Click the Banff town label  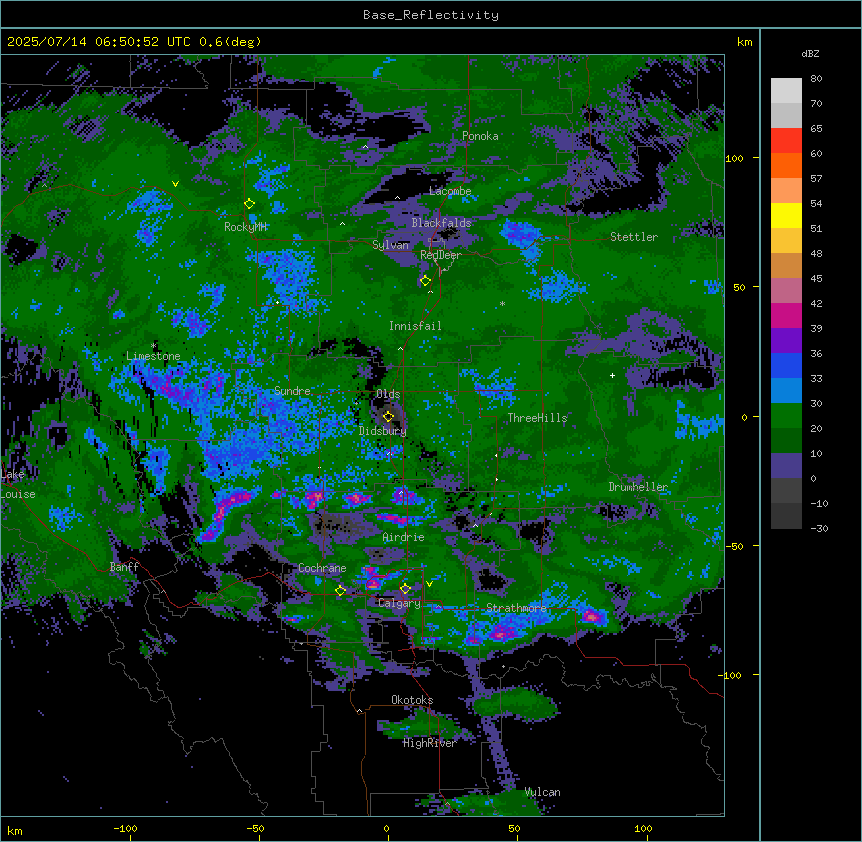pos(124,567)
